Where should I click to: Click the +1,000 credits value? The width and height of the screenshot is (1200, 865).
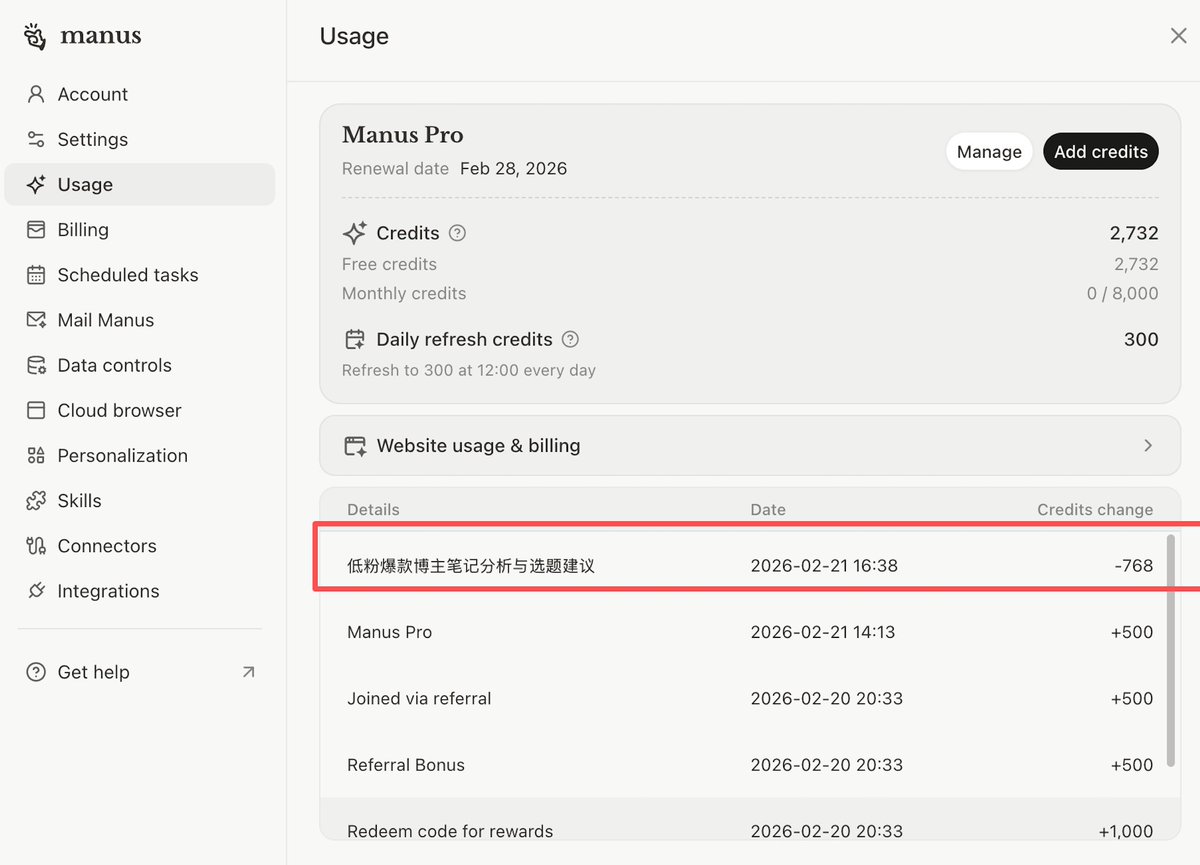tap(1127, 831)
